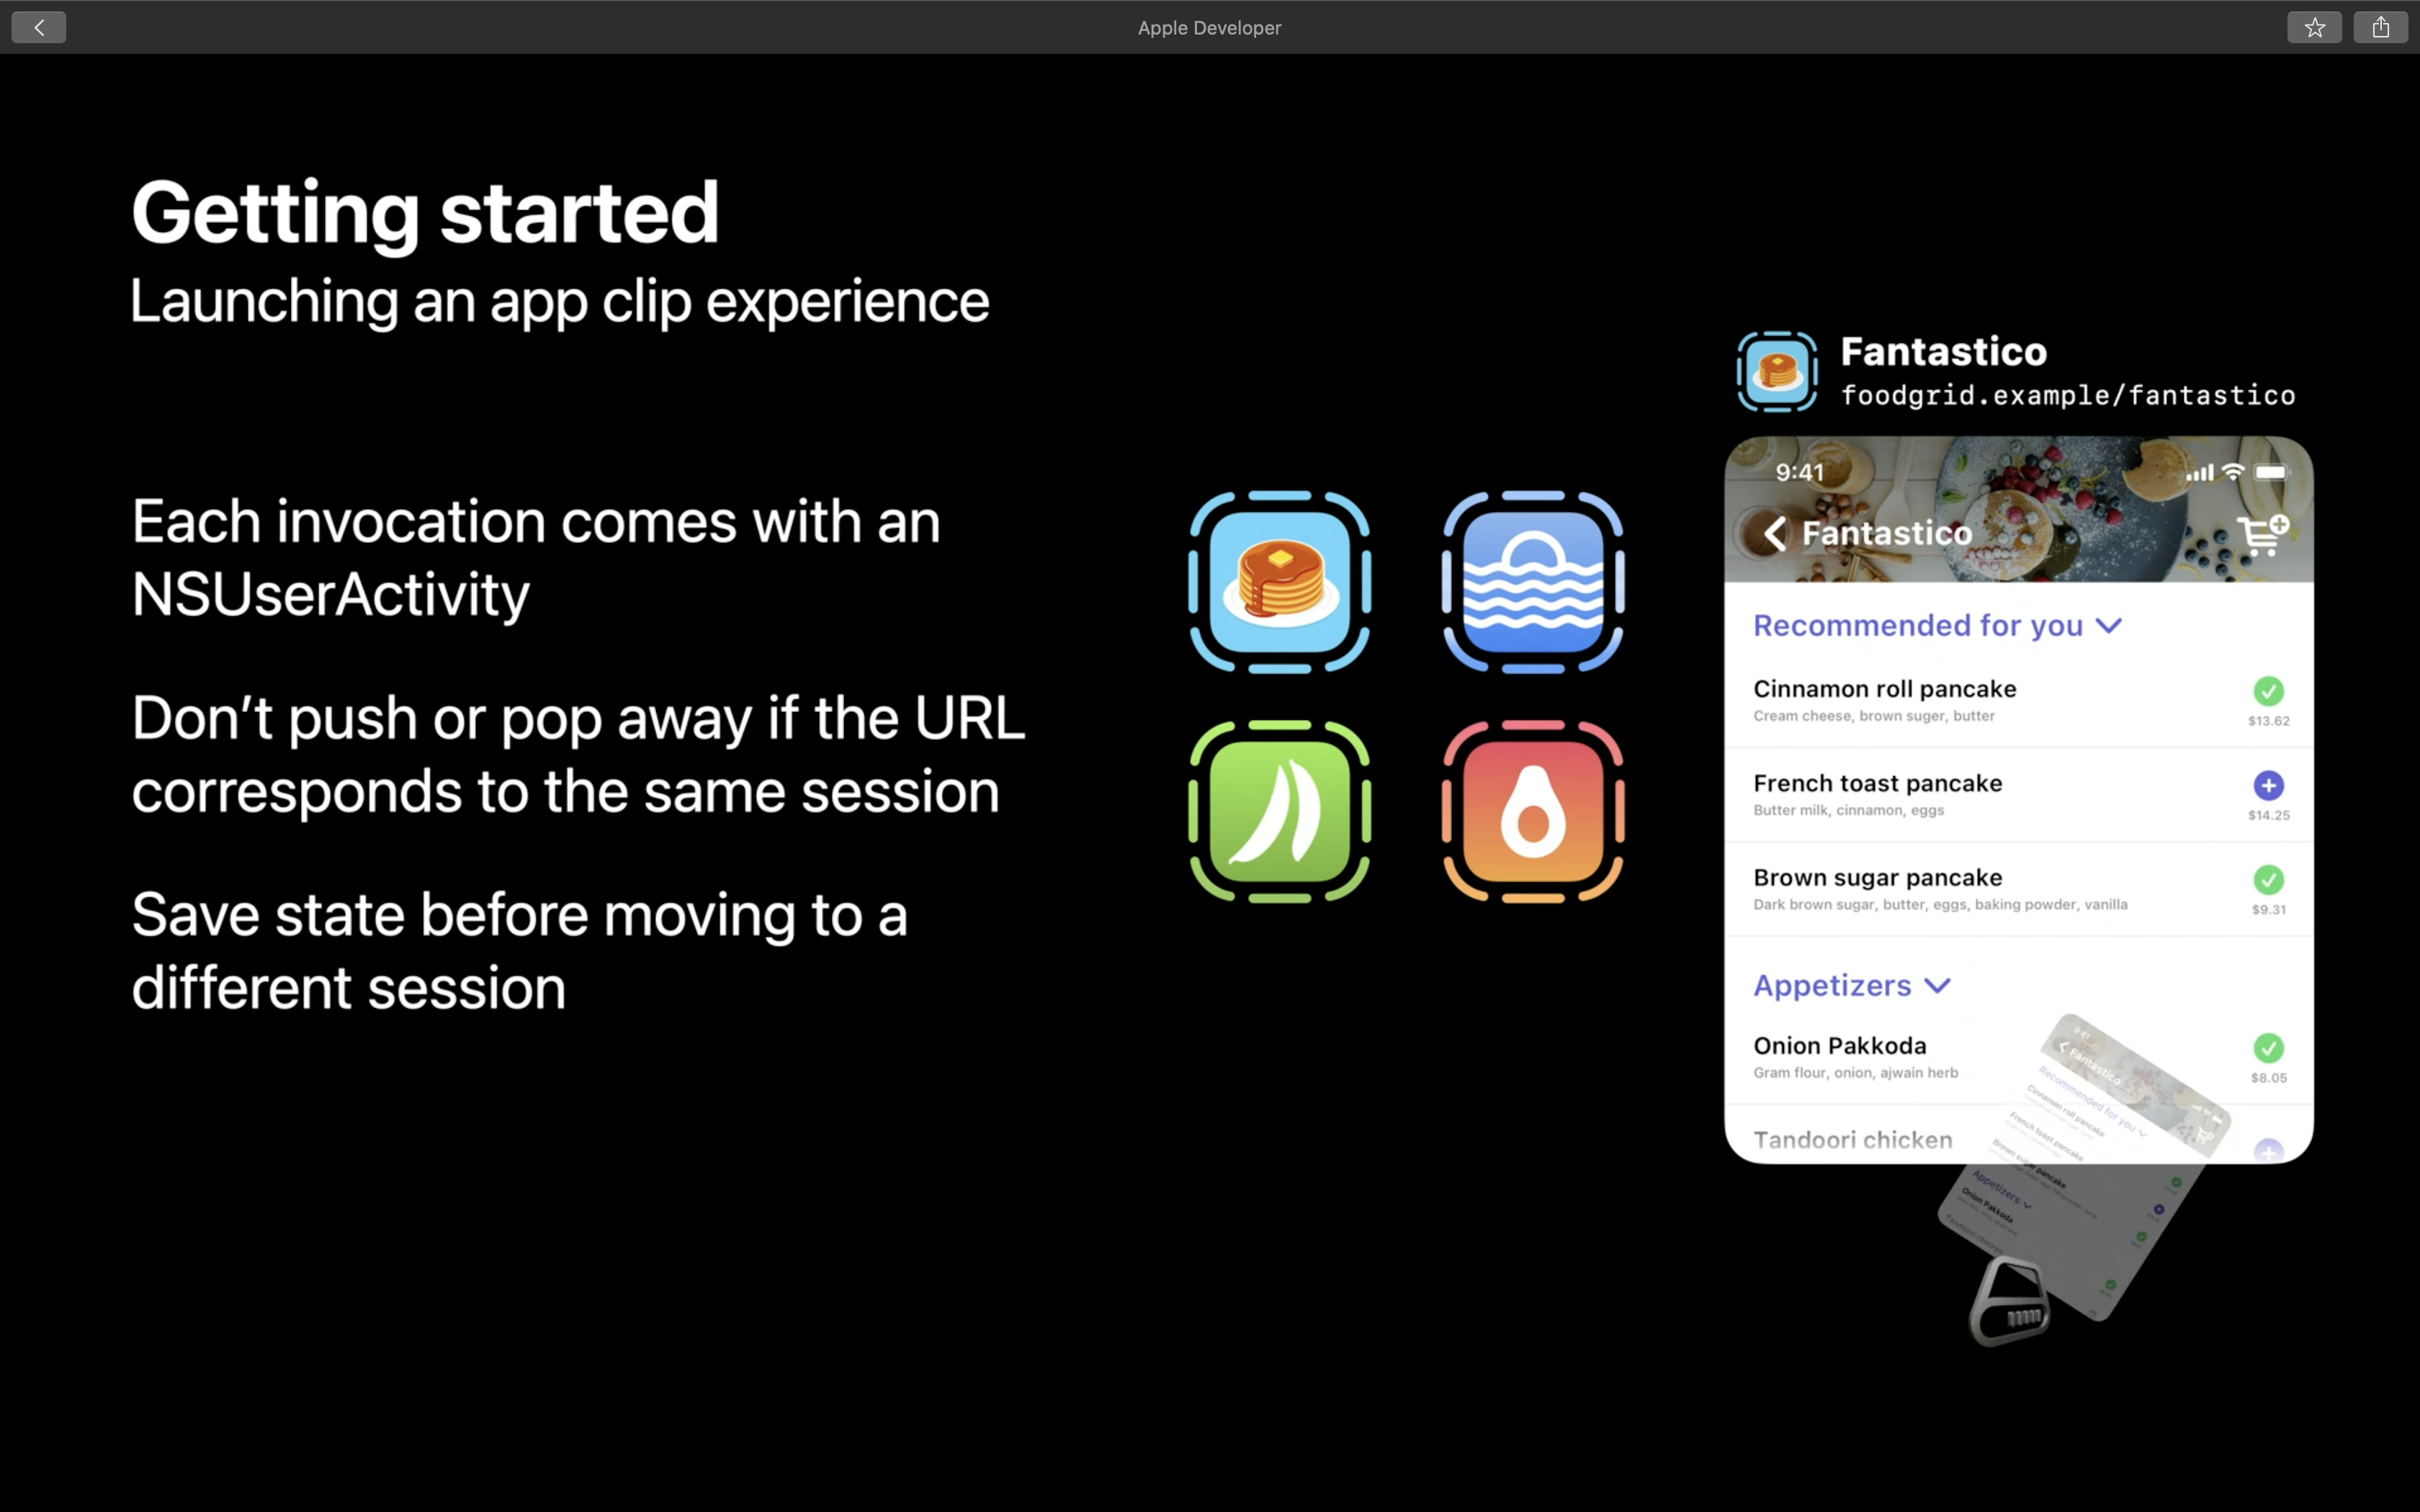Screen dimensions: 2420x1512
Task: Click the Getting started slide title
Action: pos(425,214)
